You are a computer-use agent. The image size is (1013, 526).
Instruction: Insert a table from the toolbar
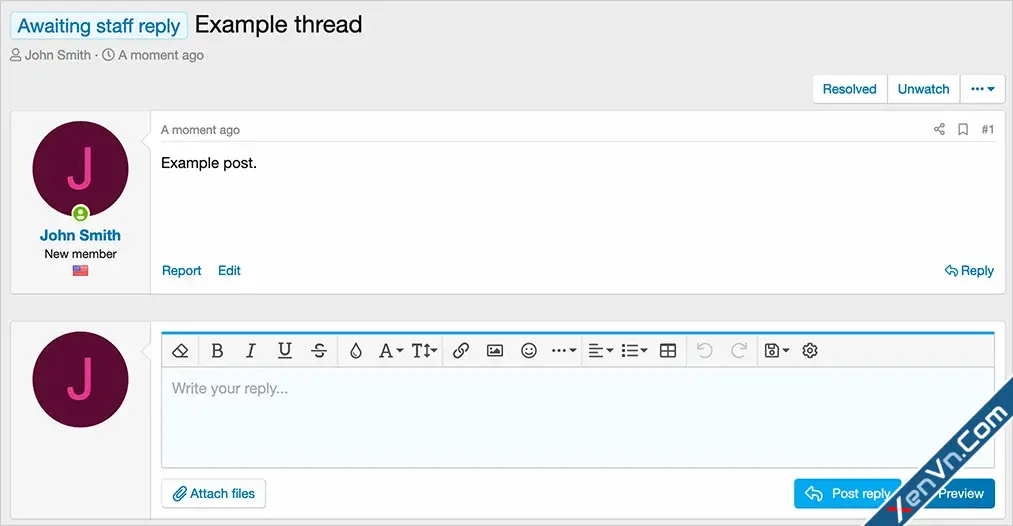[668, 350]
